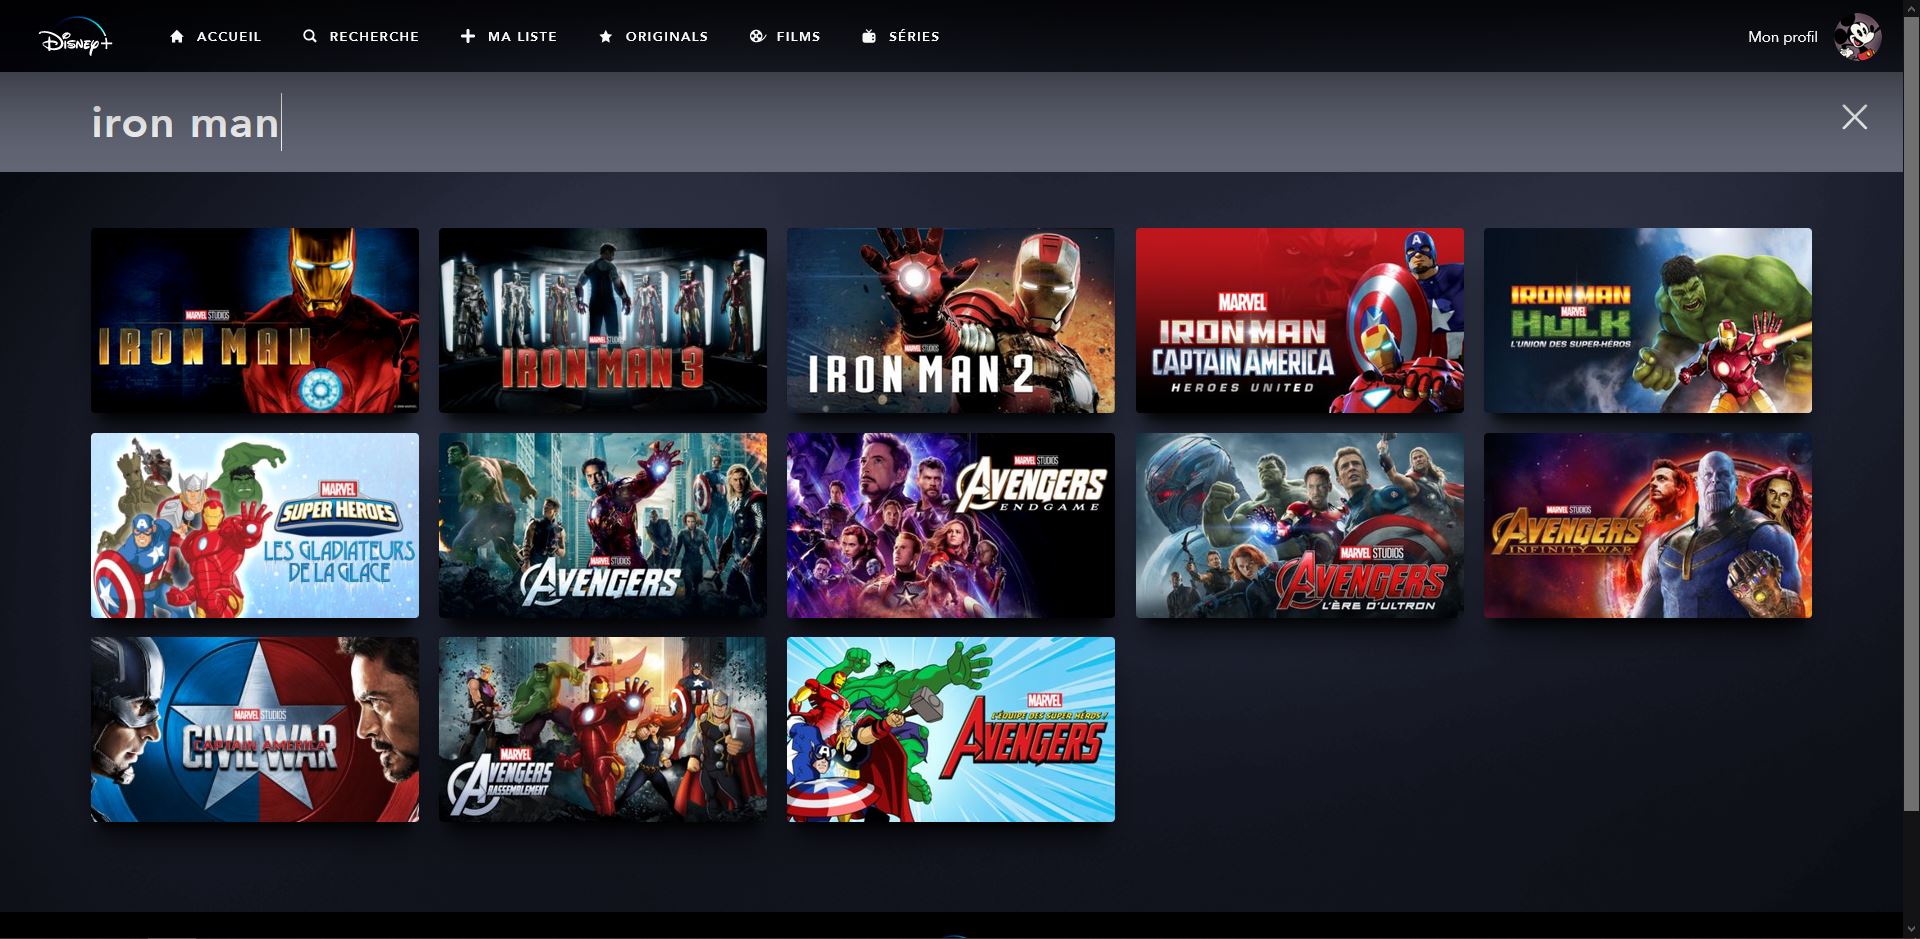This screenshot has width=1920, height=939.
Task: Open the Mickey Mouse profile avatar
Action: click(x=1857, y=37)
